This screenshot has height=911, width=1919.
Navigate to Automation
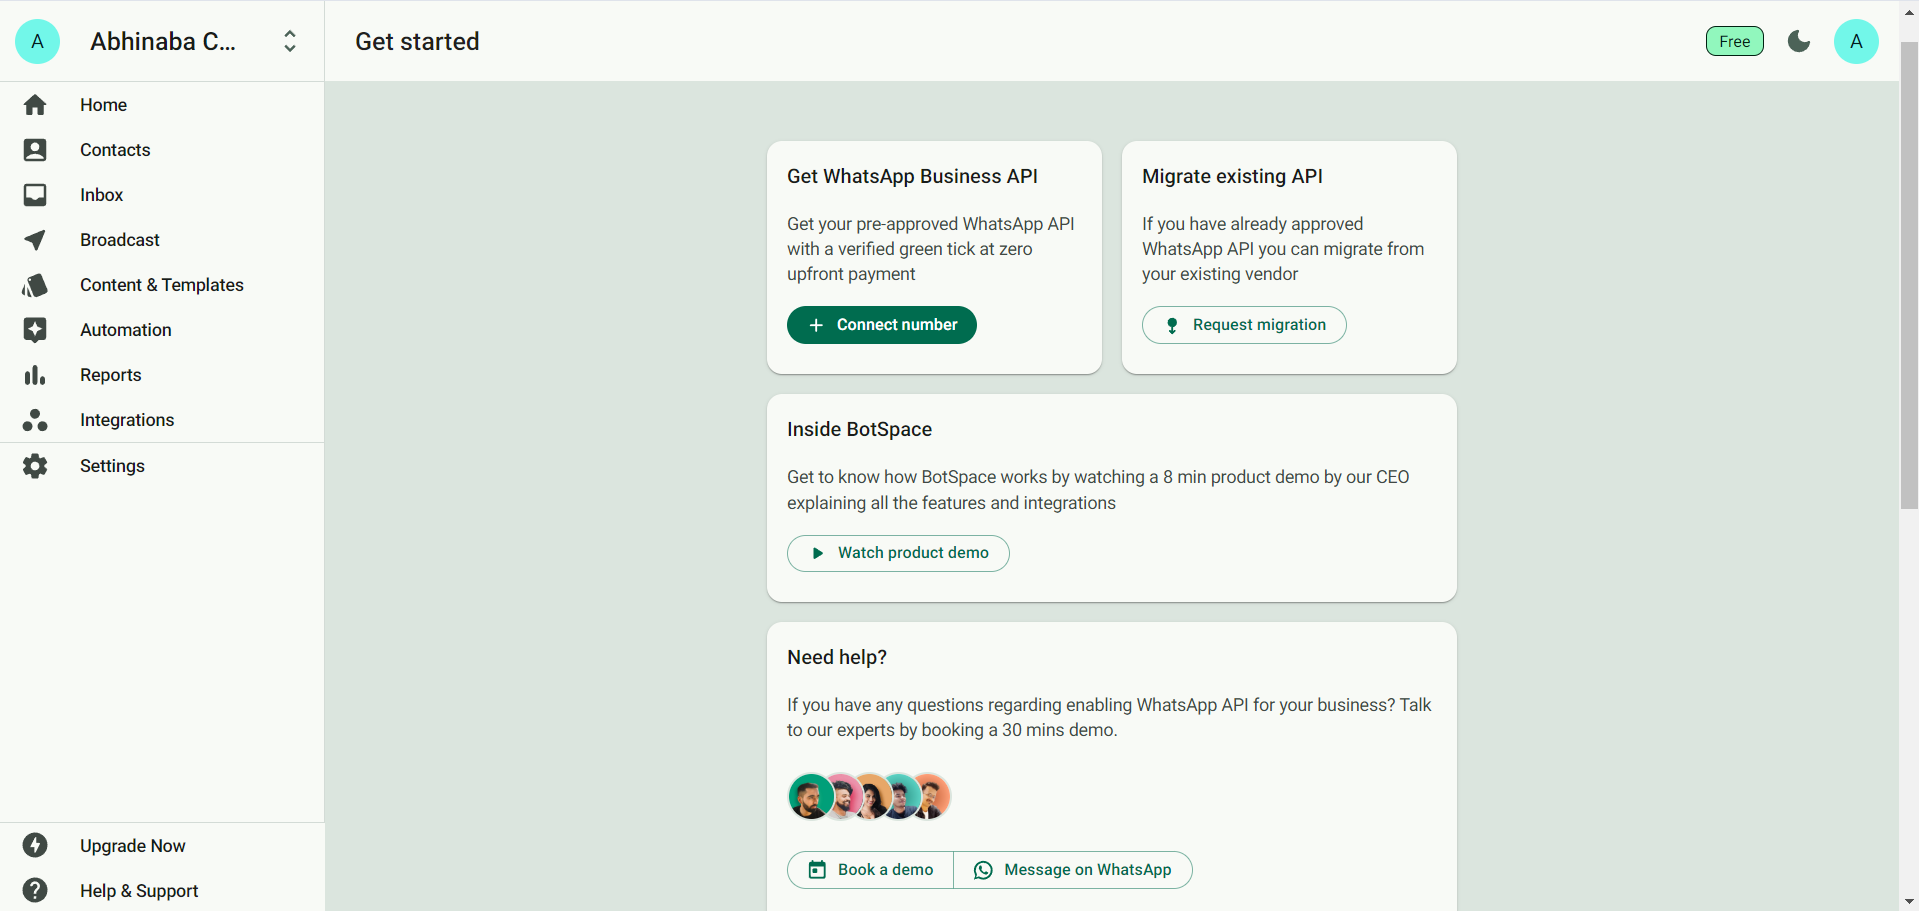[162, 330]
